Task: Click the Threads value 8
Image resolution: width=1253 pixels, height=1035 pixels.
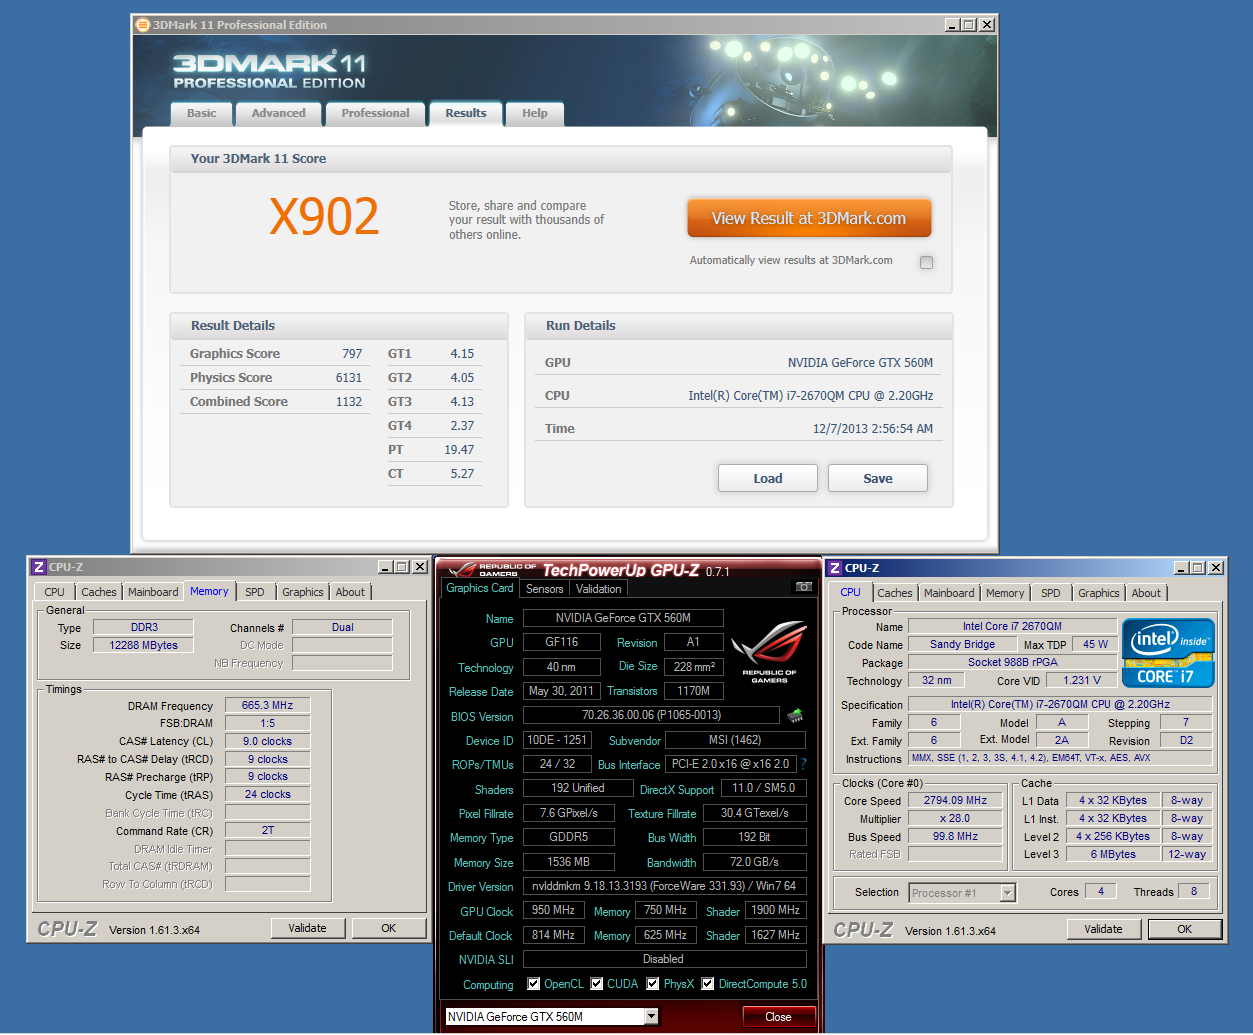Action: (1193, 891)
